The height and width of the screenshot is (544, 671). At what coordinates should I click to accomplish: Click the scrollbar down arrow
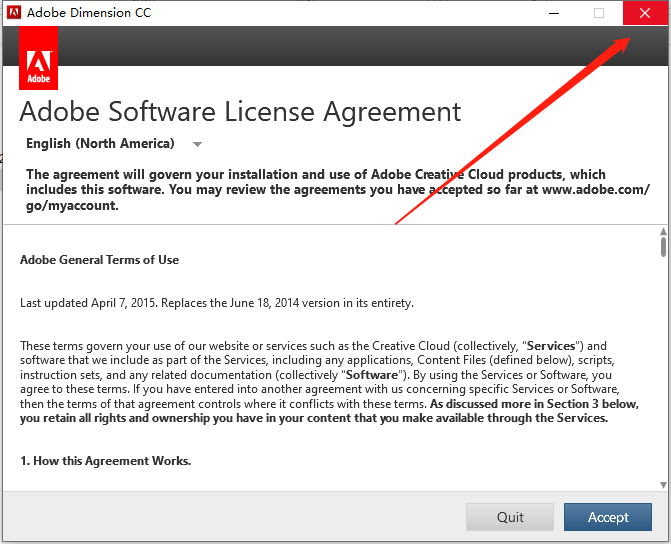pos(663,485)
